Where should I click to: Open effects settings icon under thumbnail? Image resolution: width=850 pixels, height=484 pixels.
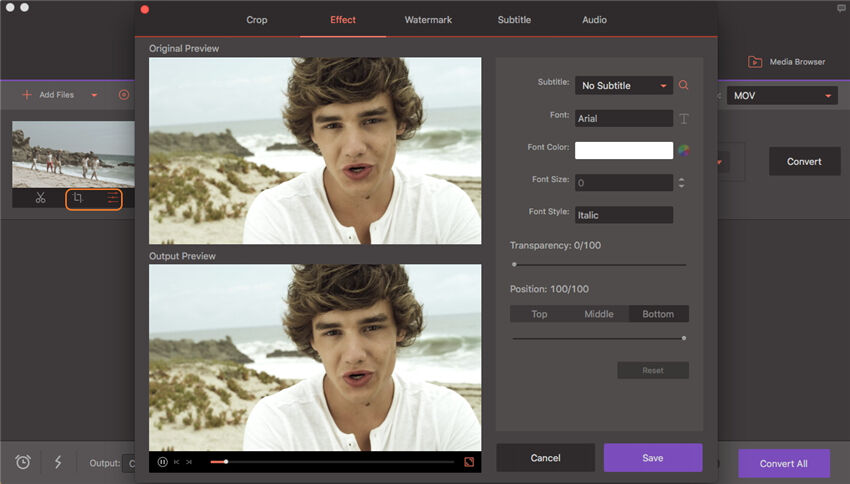point(113,198)
